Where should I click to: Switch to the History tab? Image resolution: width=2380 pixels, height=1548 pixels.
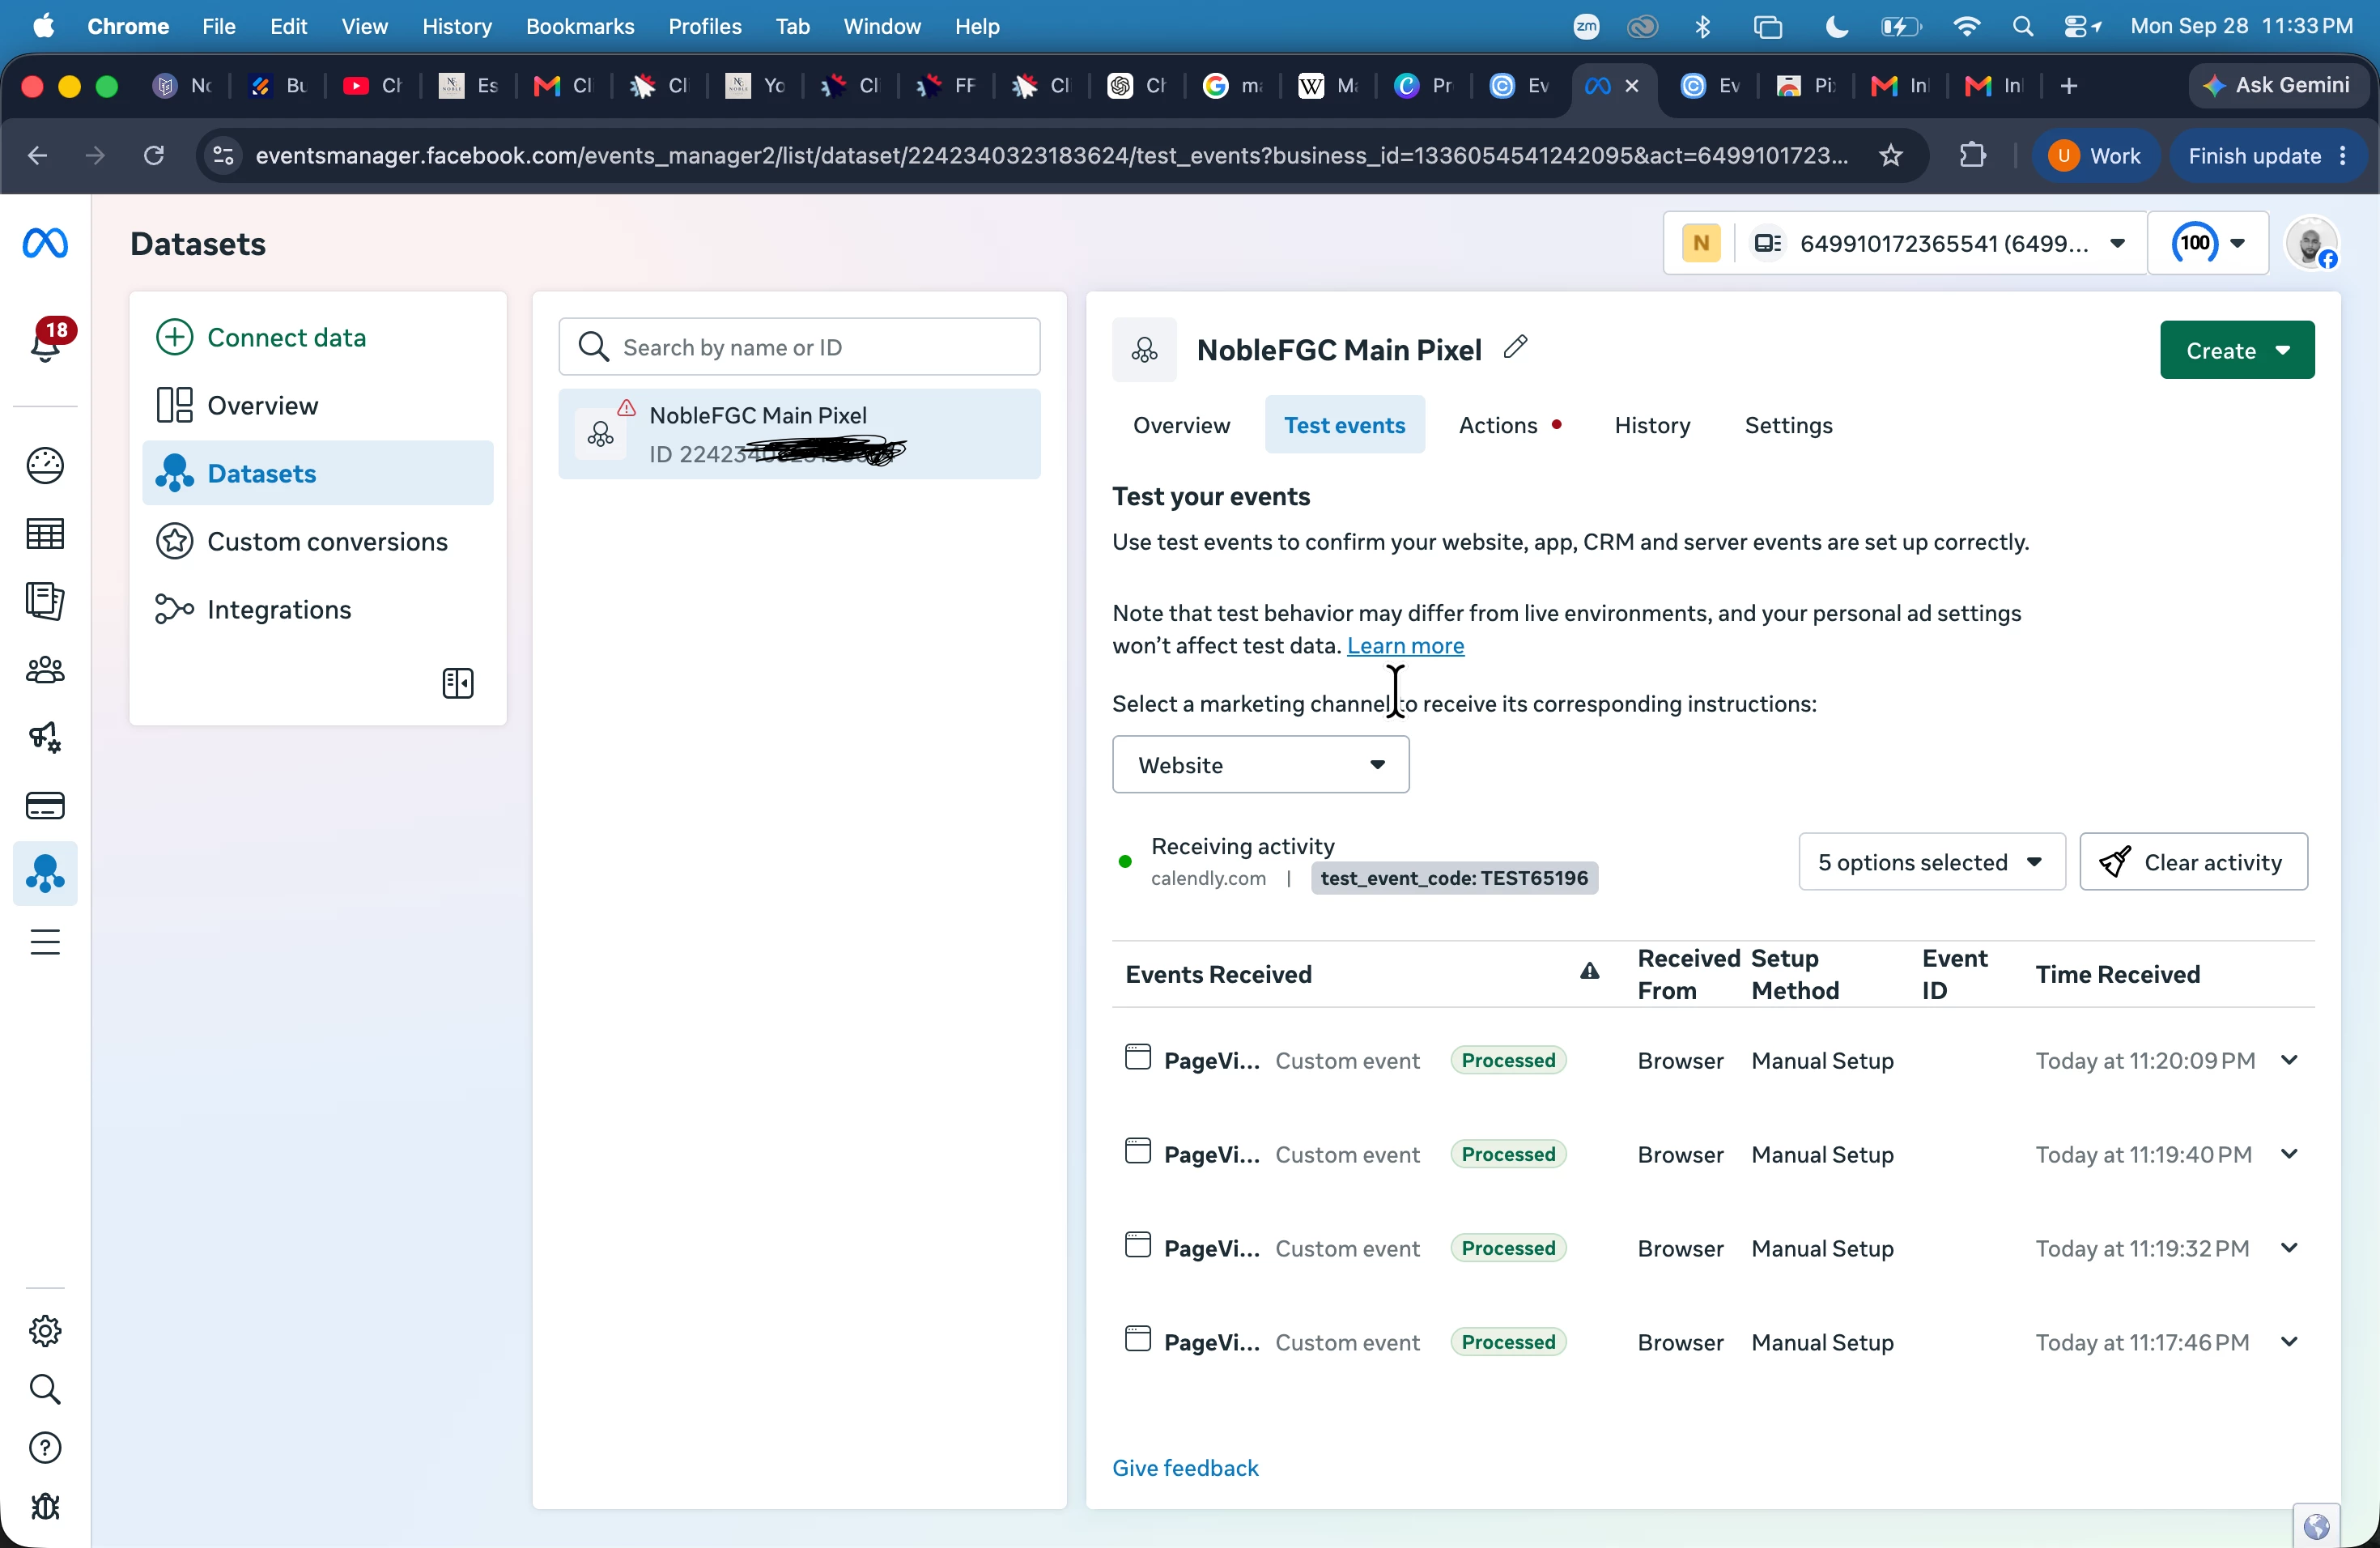(x=1652, y=425)
